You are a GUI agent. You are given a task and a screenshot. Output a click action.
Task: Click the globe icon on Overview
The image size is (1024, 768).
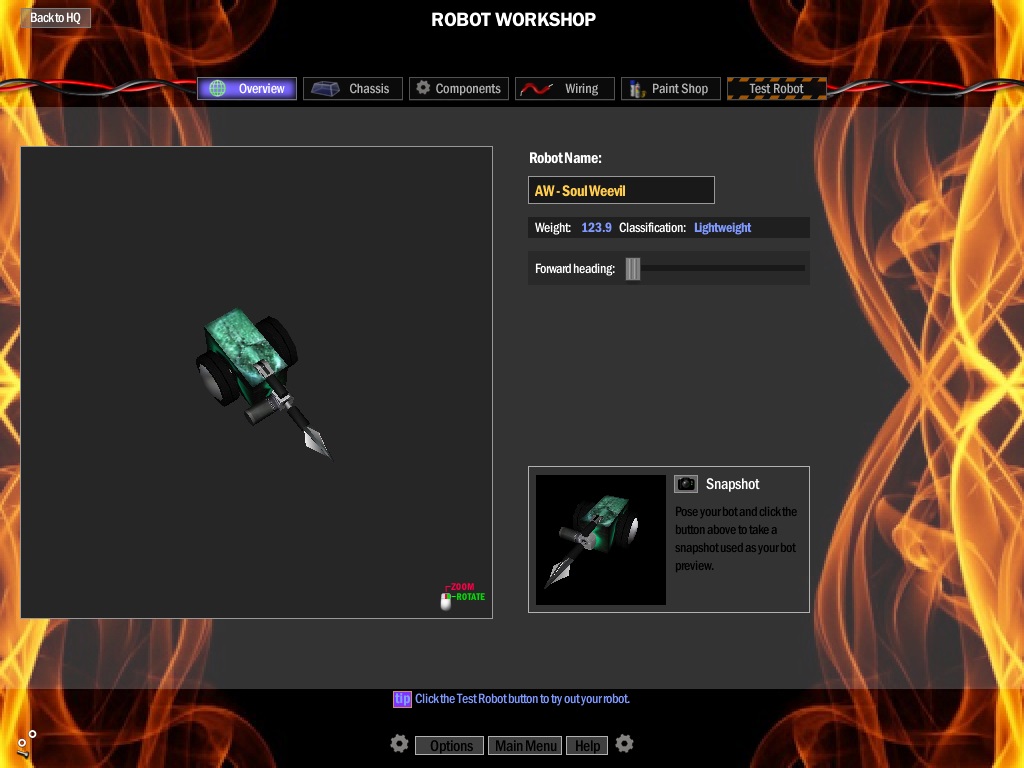[x=217, y=88]
